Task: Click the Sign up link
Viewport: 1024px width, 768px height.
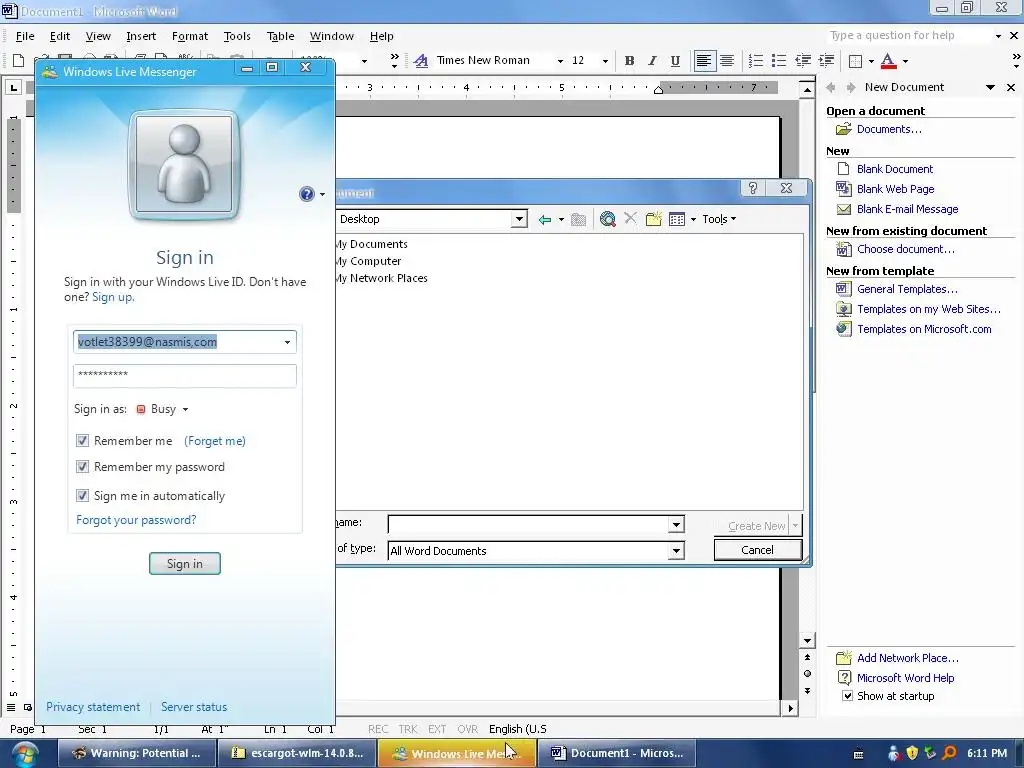Action: 113,297
